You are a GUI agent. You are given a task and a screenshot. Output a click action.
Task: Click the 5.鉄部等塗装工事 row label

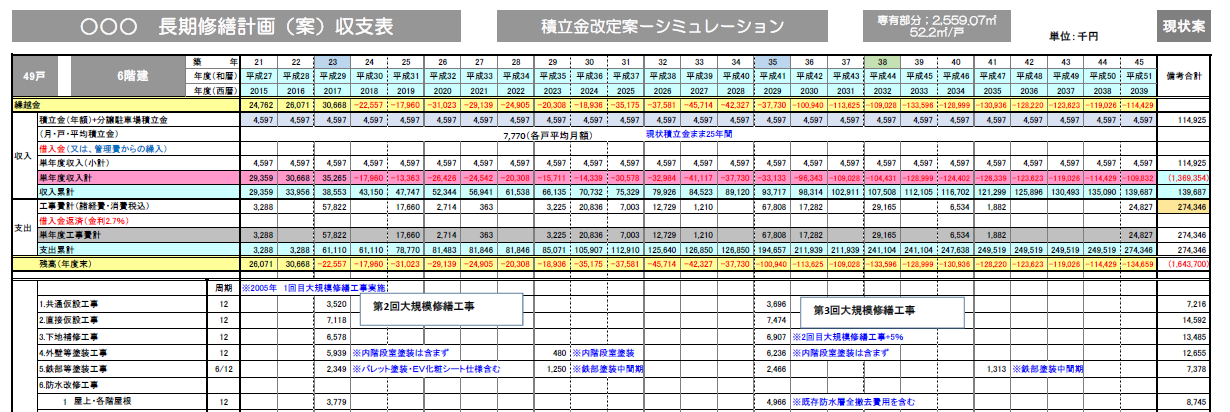pyautogui.click(x=70, y=368)
